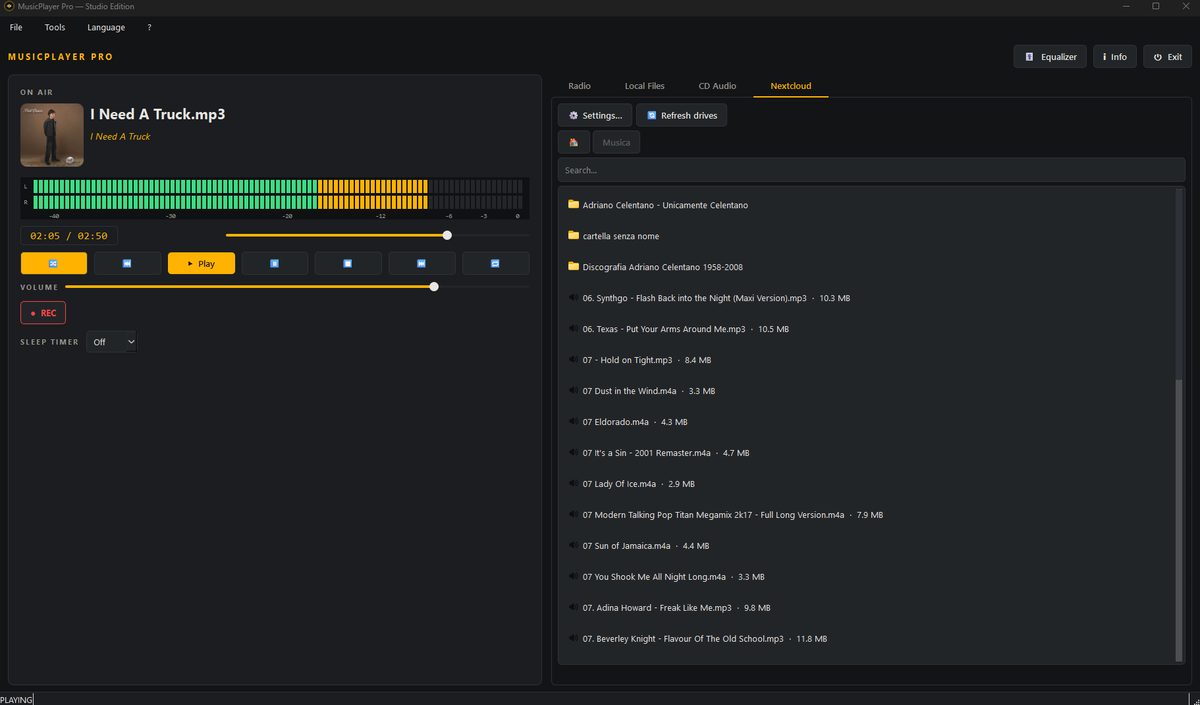Open the Info dialog
Viewport: 1200px width, 705px height.
(1114, 57)
